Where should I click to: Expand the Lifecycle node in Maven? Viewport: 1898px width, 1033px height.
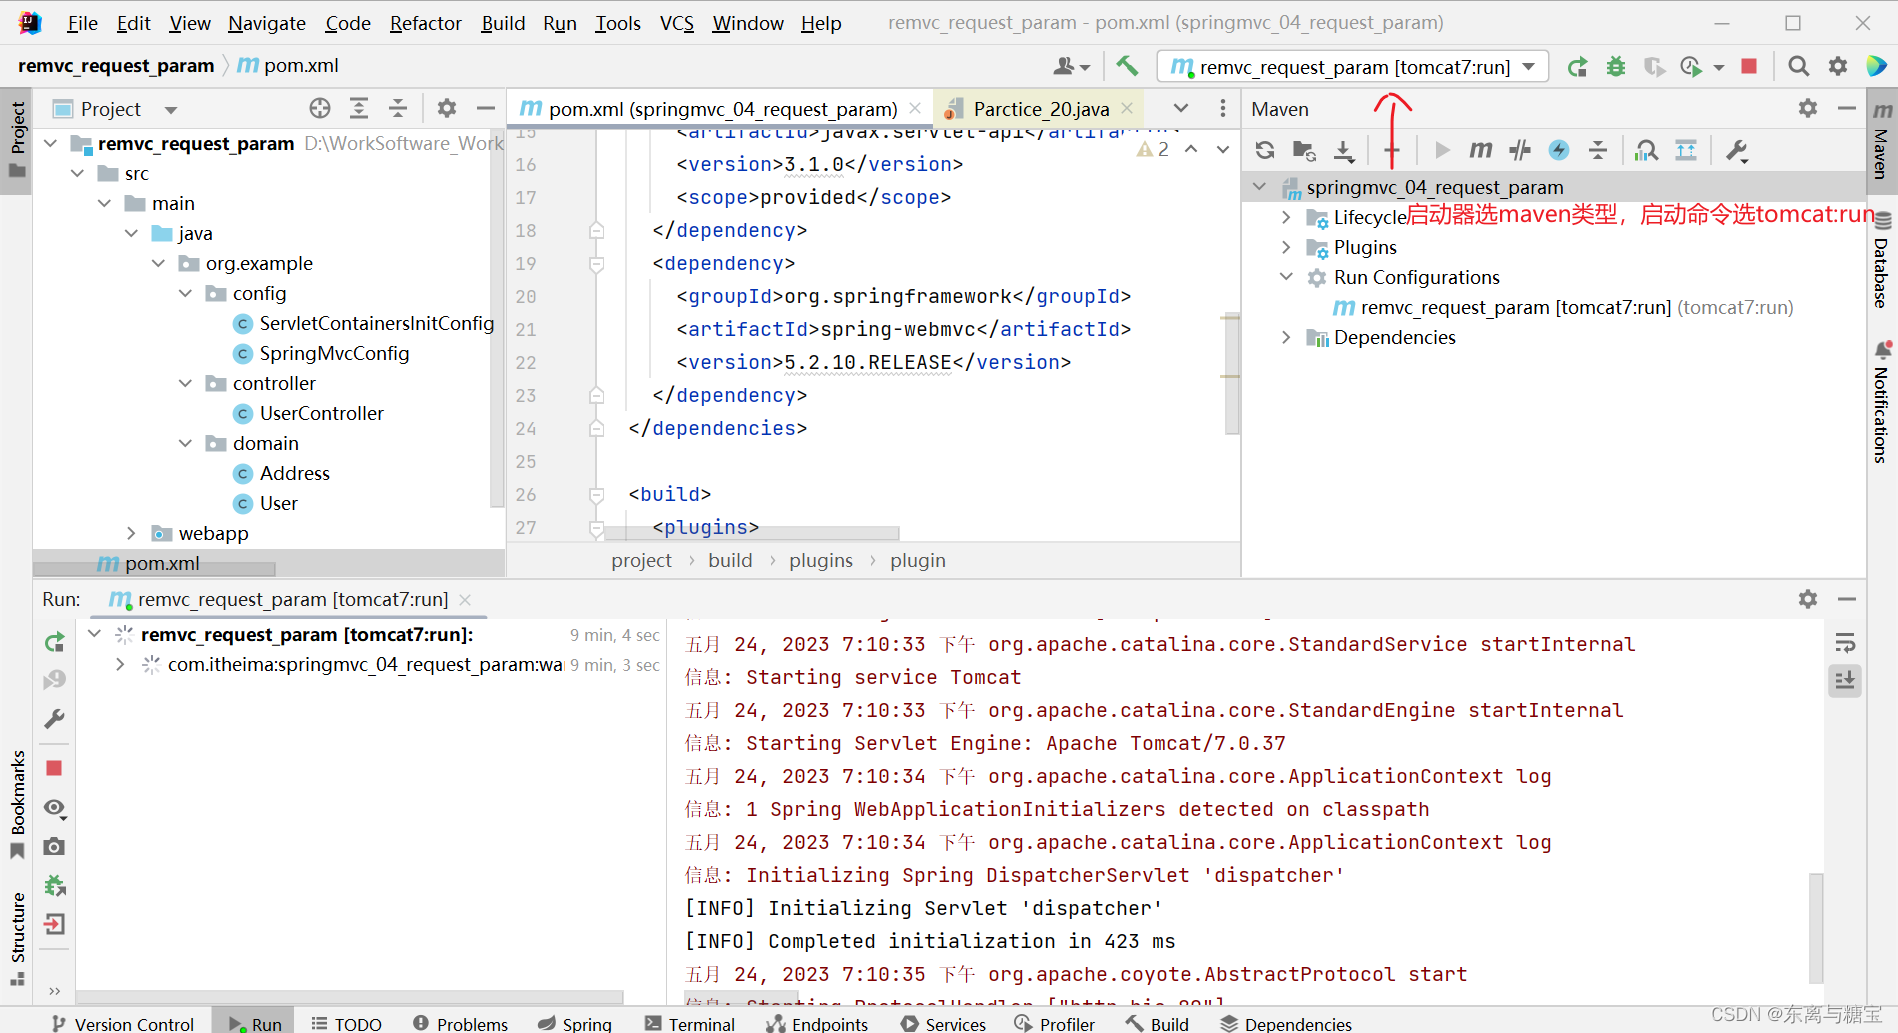[1286, 217]
